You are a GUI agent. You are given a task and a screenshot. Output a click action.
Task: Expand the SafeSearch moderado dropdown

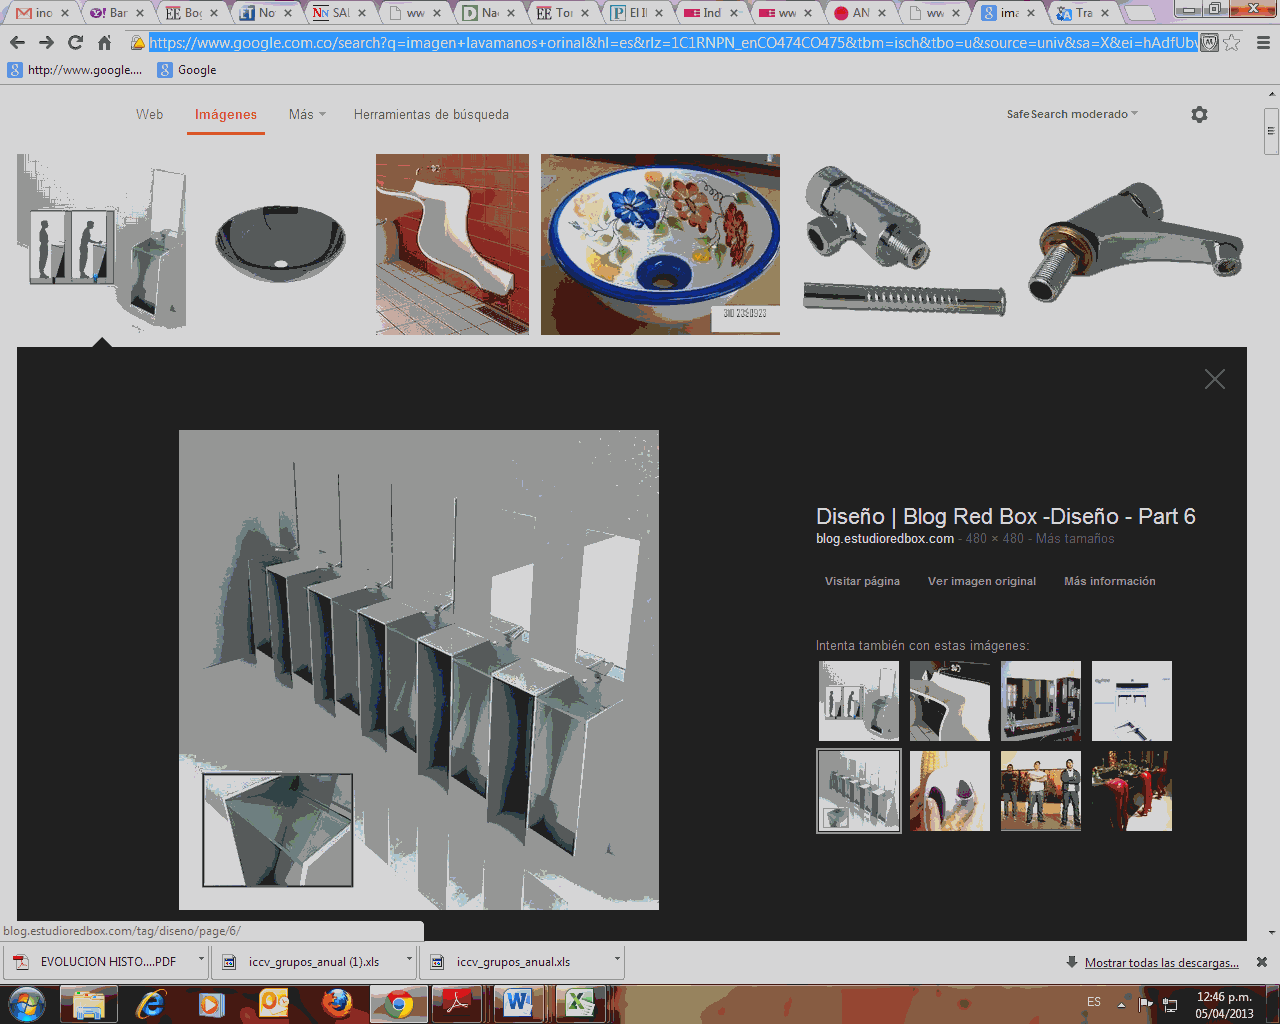pos(1072,115)
